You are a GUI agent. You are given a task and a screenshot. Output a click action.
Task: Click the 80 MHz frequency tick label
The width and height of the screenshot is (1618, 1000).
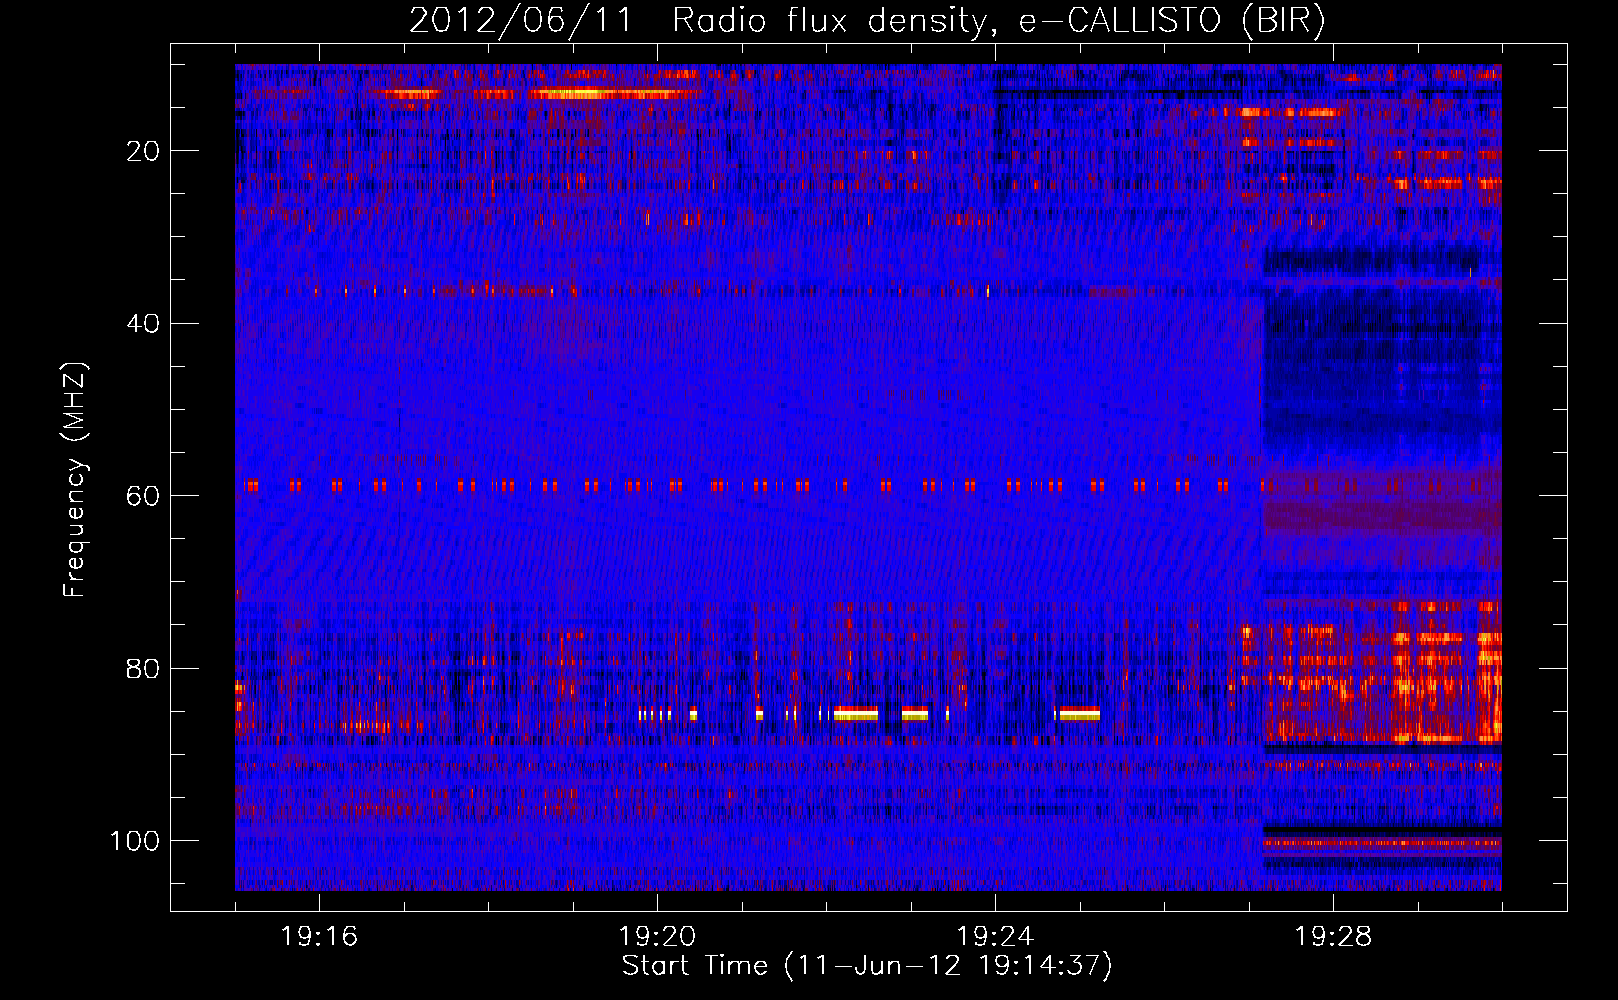(143, 669)
